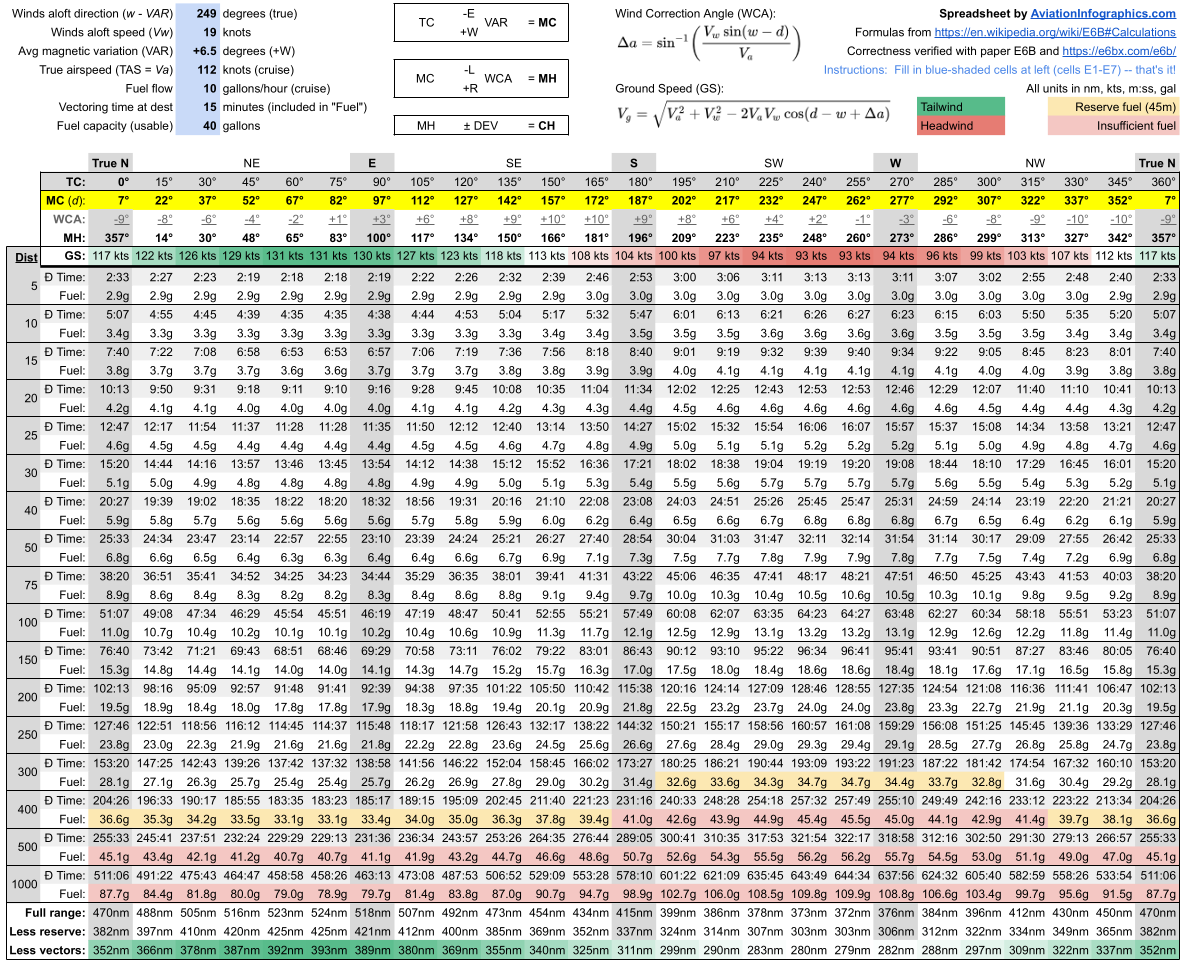
Task: Click the GS 131 kts cell under 60°
Action: [x=285, y=256]
